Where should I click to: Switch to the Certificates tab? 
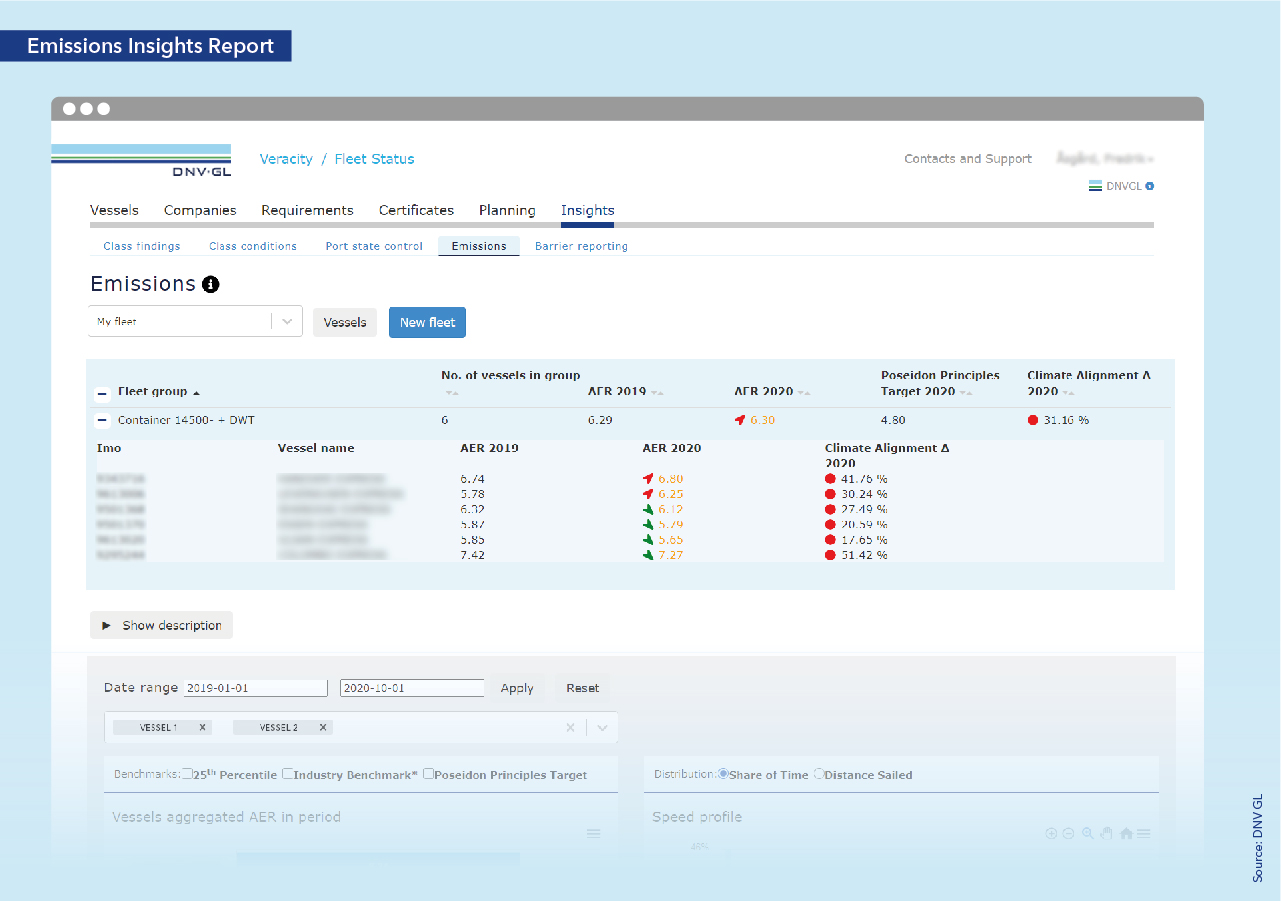(x=416, y=210)
